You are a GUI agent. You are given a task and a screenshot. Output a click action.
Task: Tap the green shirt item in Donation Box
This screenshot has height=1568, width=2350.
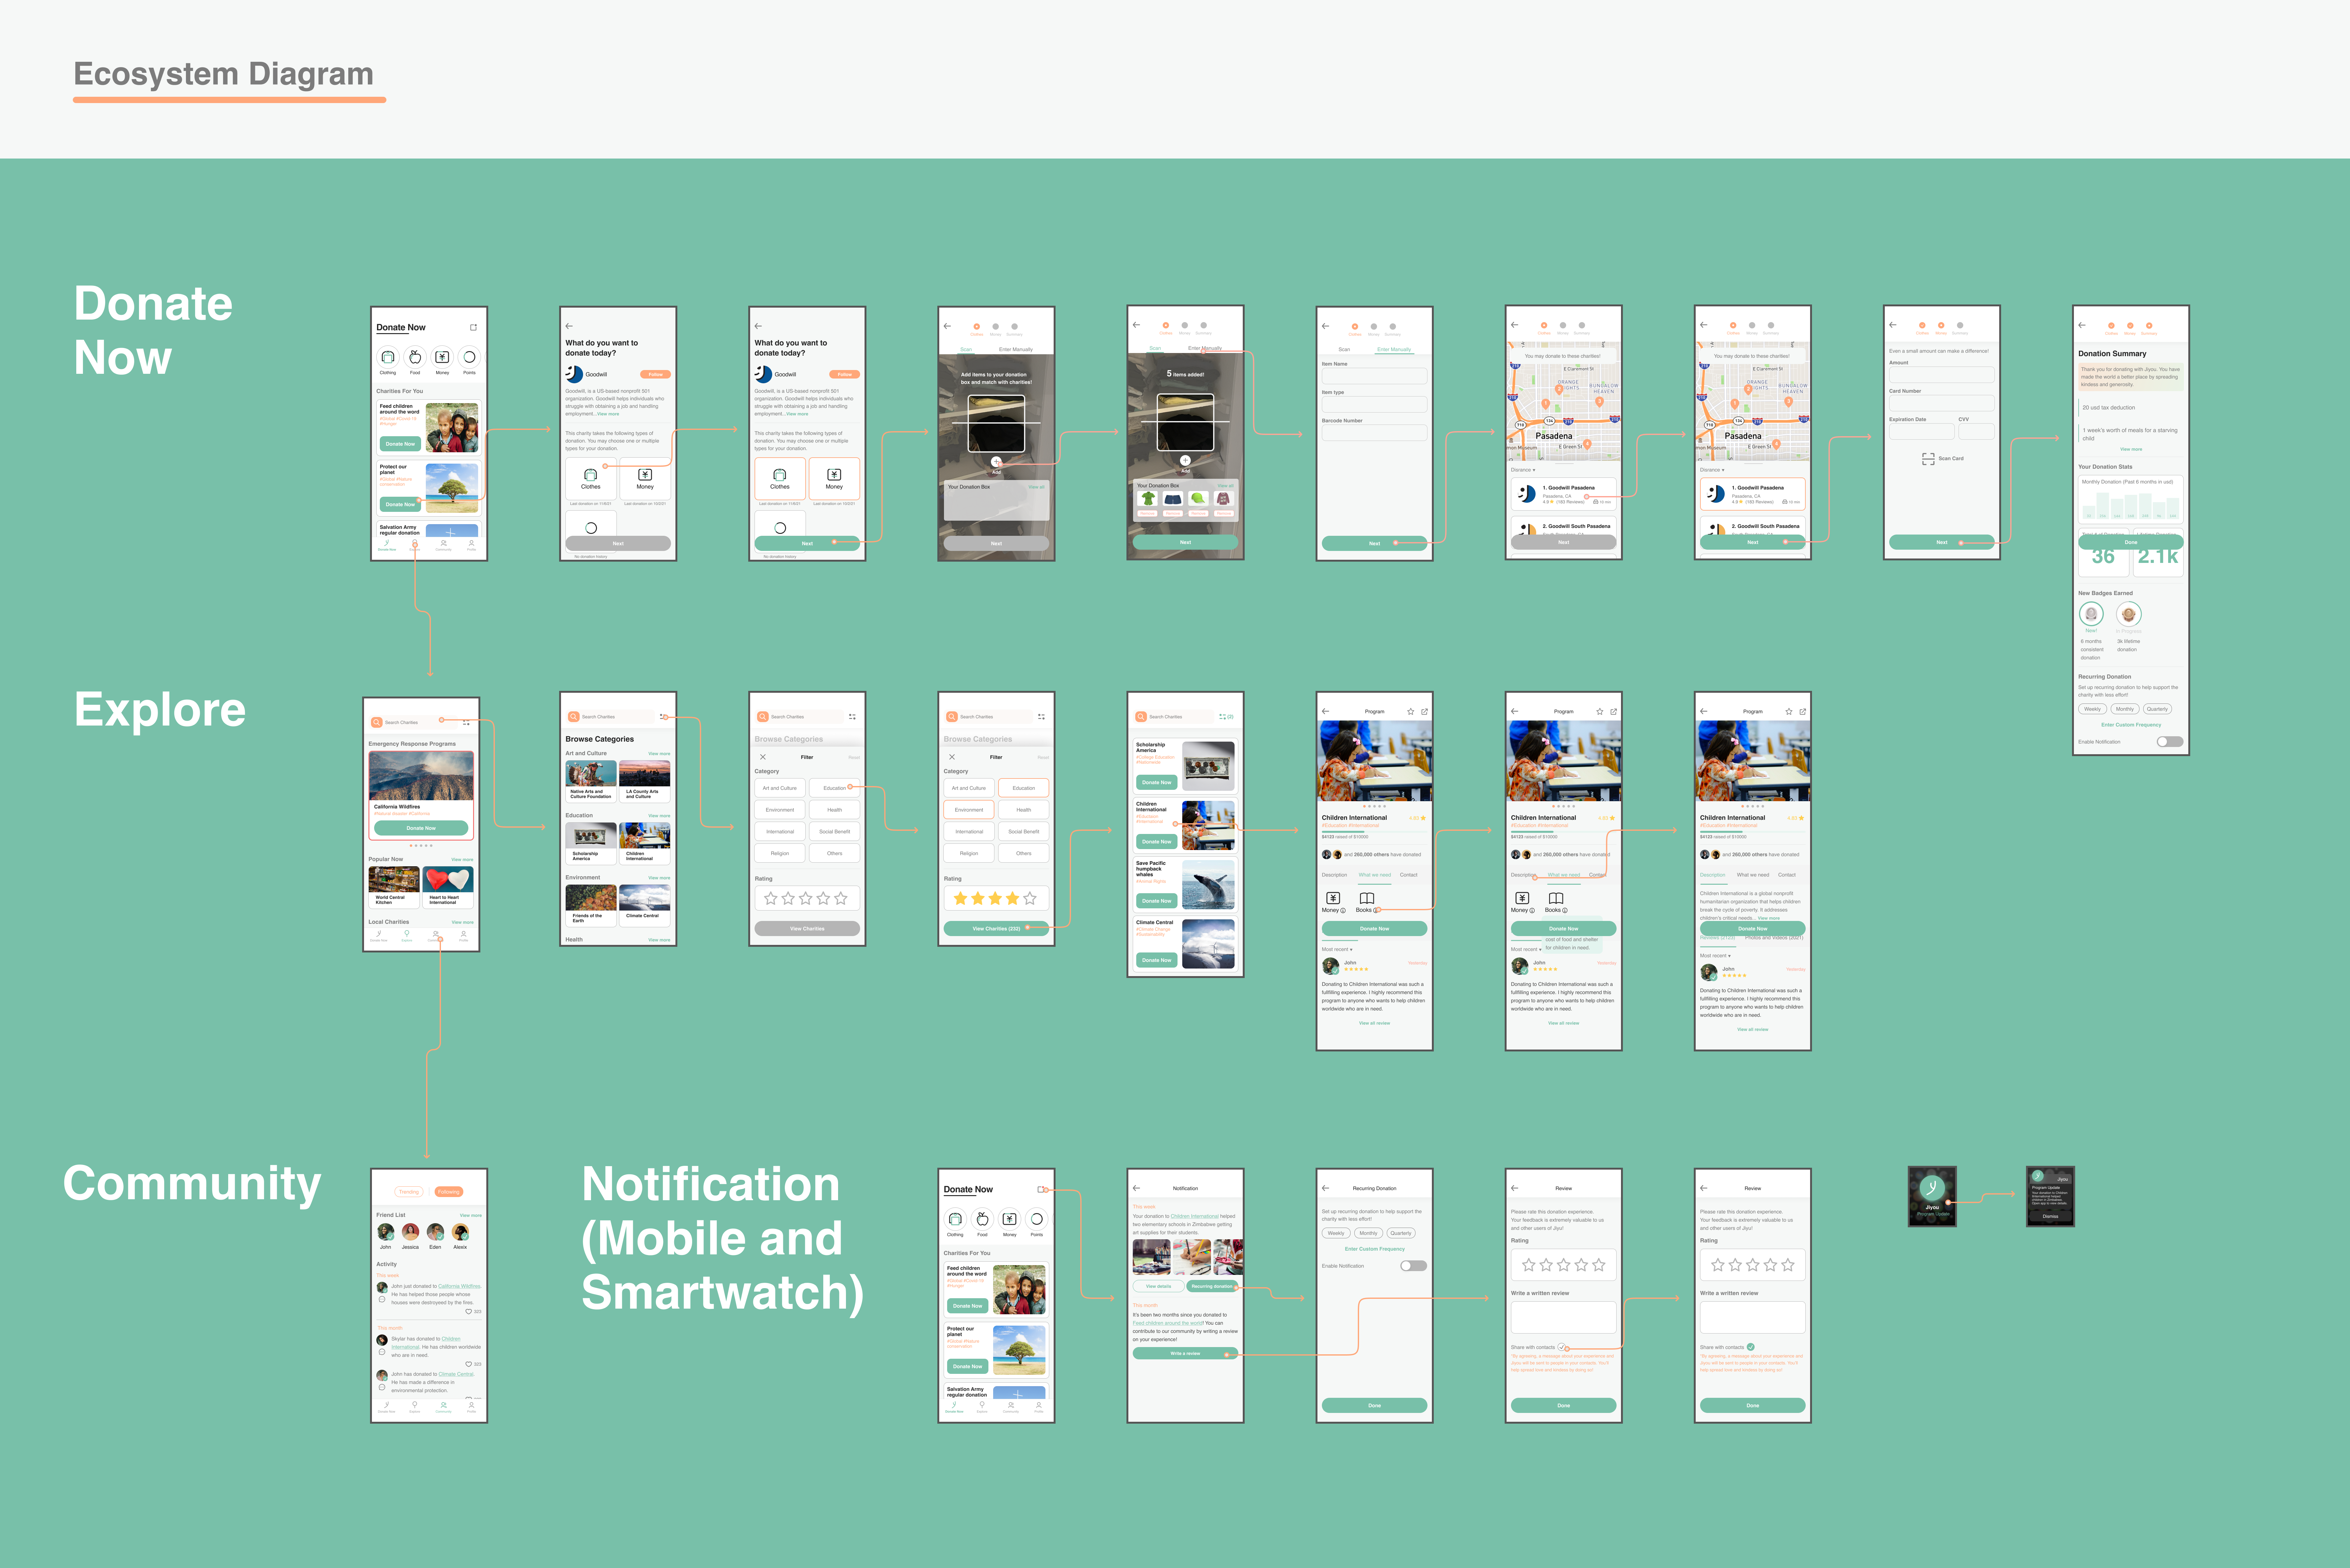pos(1148,498)
